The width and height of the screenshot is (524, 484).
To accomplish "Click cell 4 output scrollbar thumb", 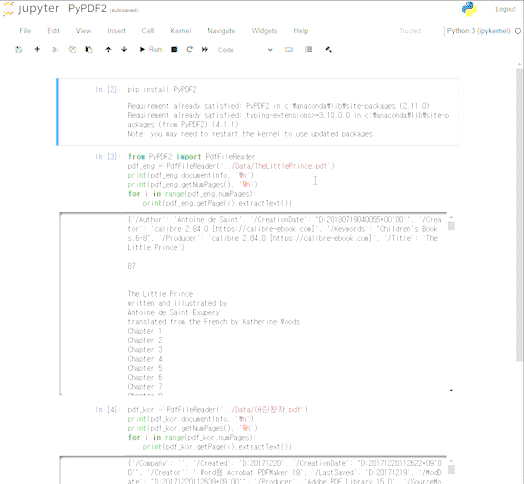I will (x=451, y=469).
